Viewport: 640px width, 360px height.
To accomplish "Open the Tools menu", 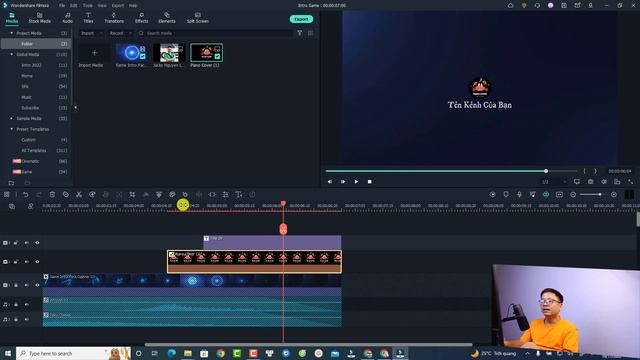I will pos(87,6).
